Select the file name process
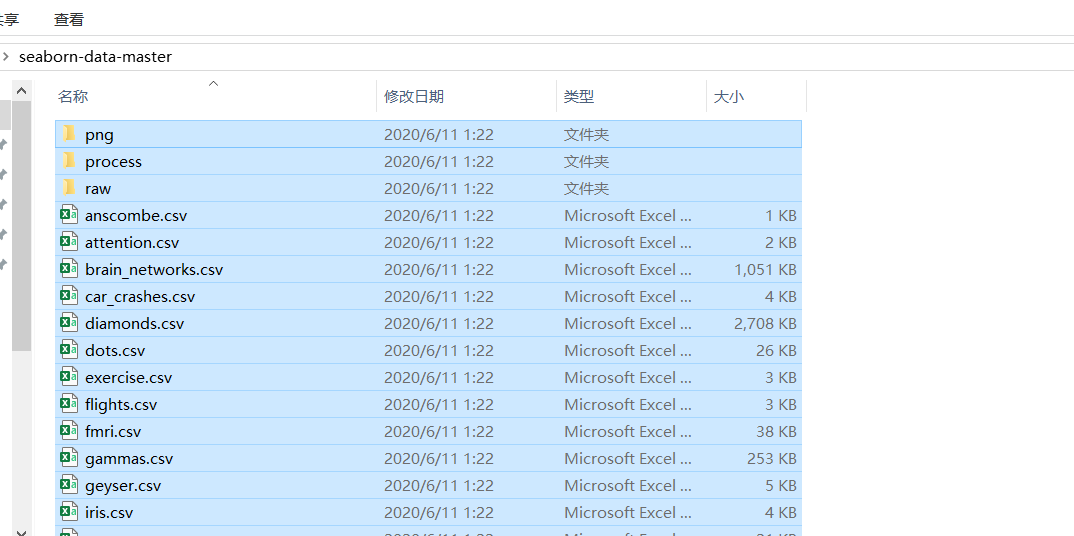1074x536 pixels. point(114,162)
